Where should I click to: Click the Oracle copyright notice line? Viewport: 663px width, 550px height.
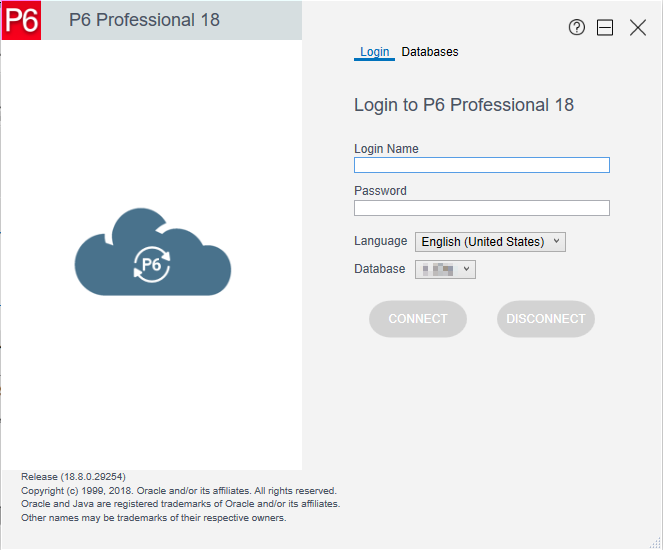(x=179, y=491)
